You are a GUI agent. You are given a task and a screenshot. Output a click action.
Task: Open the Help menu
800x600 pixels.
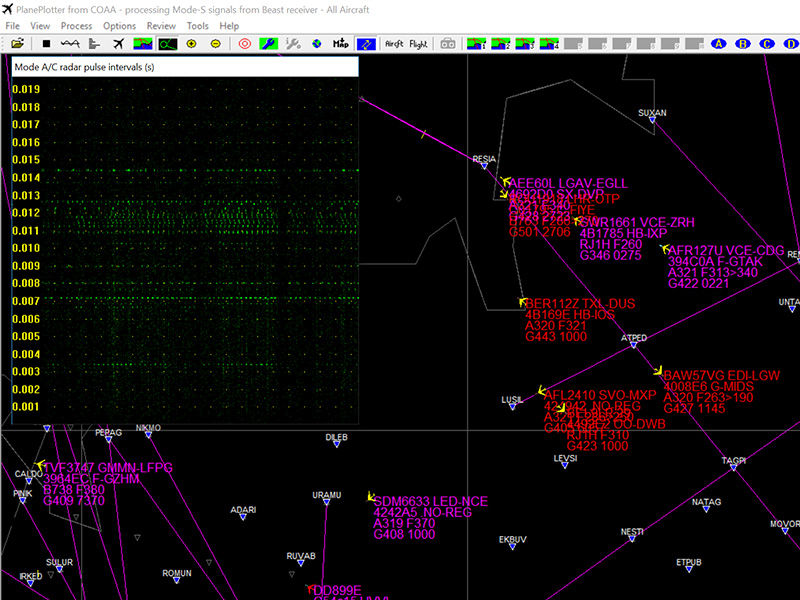229,26
